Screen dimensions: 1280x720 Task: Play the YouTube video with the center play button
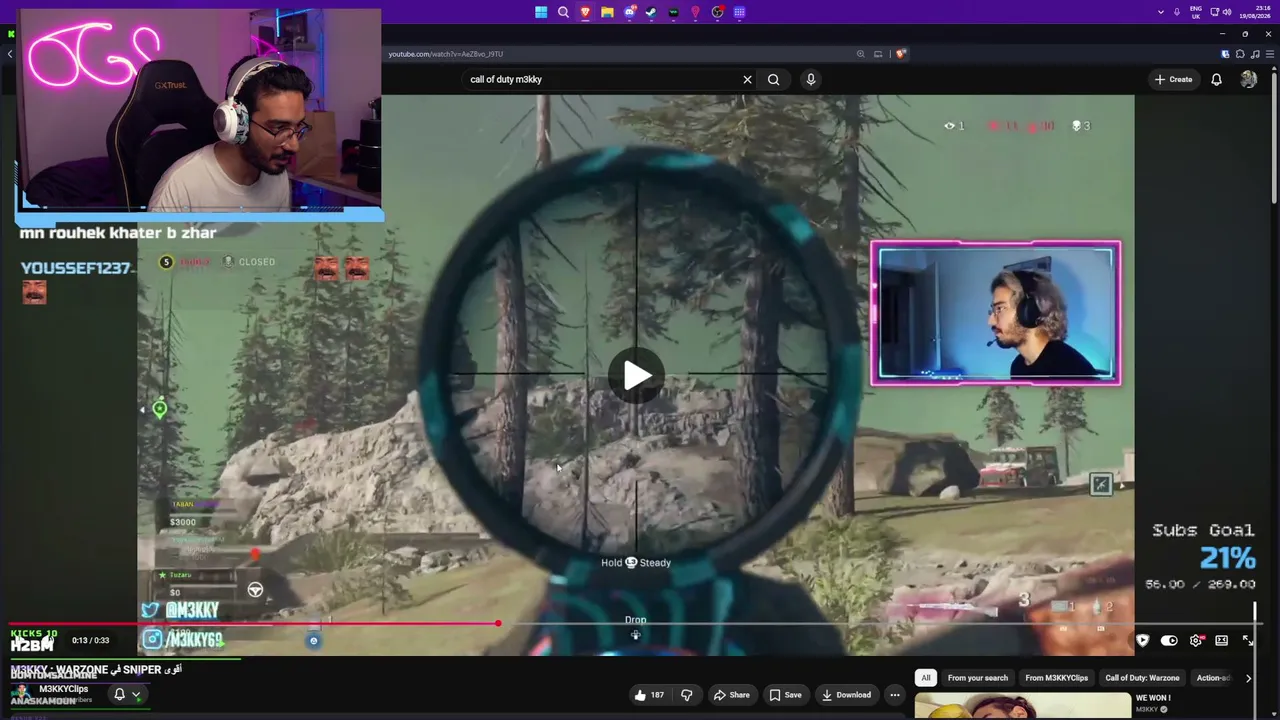point(637,376)
